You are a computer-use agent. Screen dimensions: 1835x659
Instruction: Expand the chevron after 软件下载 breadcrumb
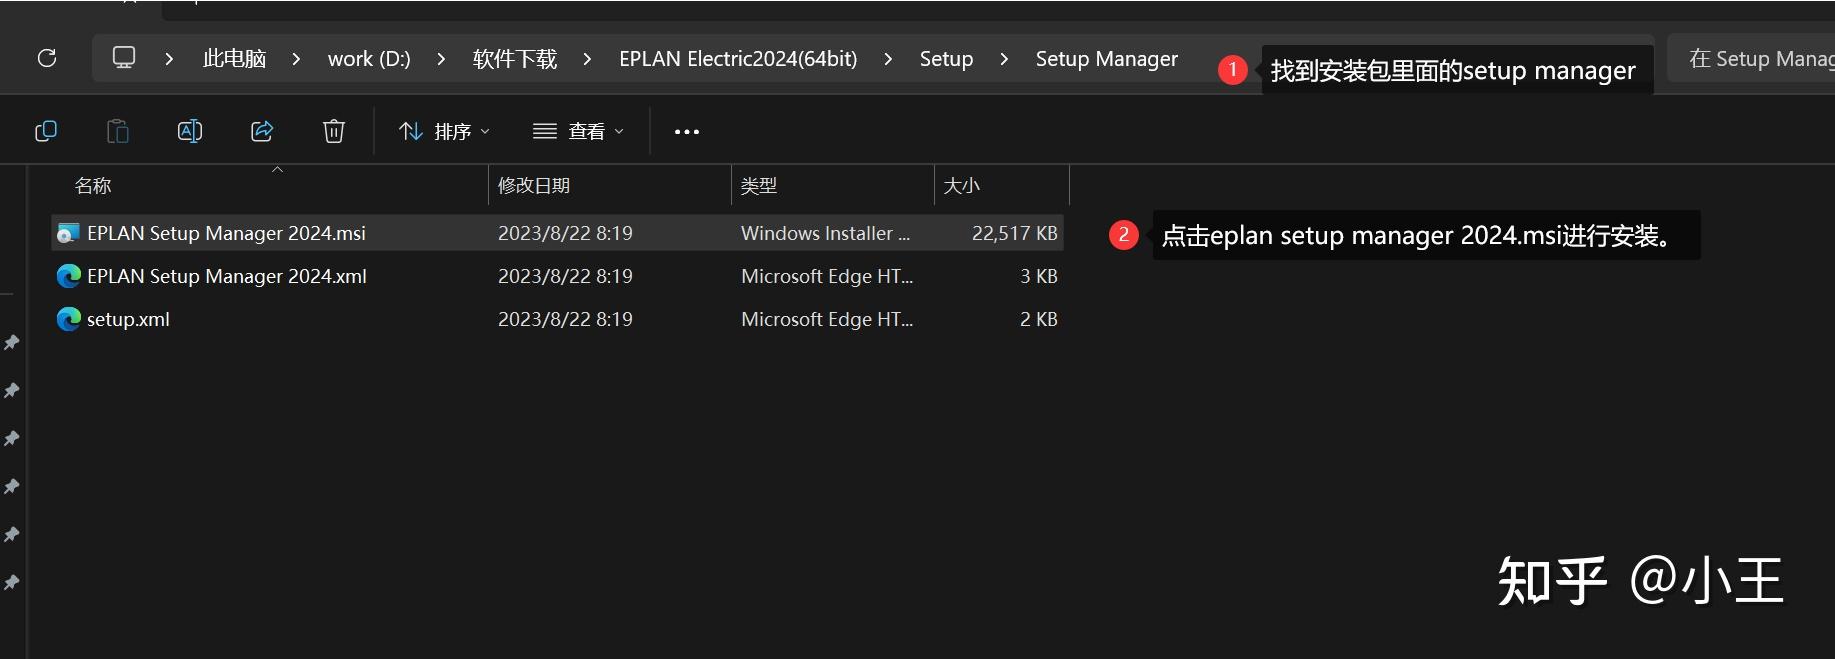pyautogui.click(x=587, y=59)
